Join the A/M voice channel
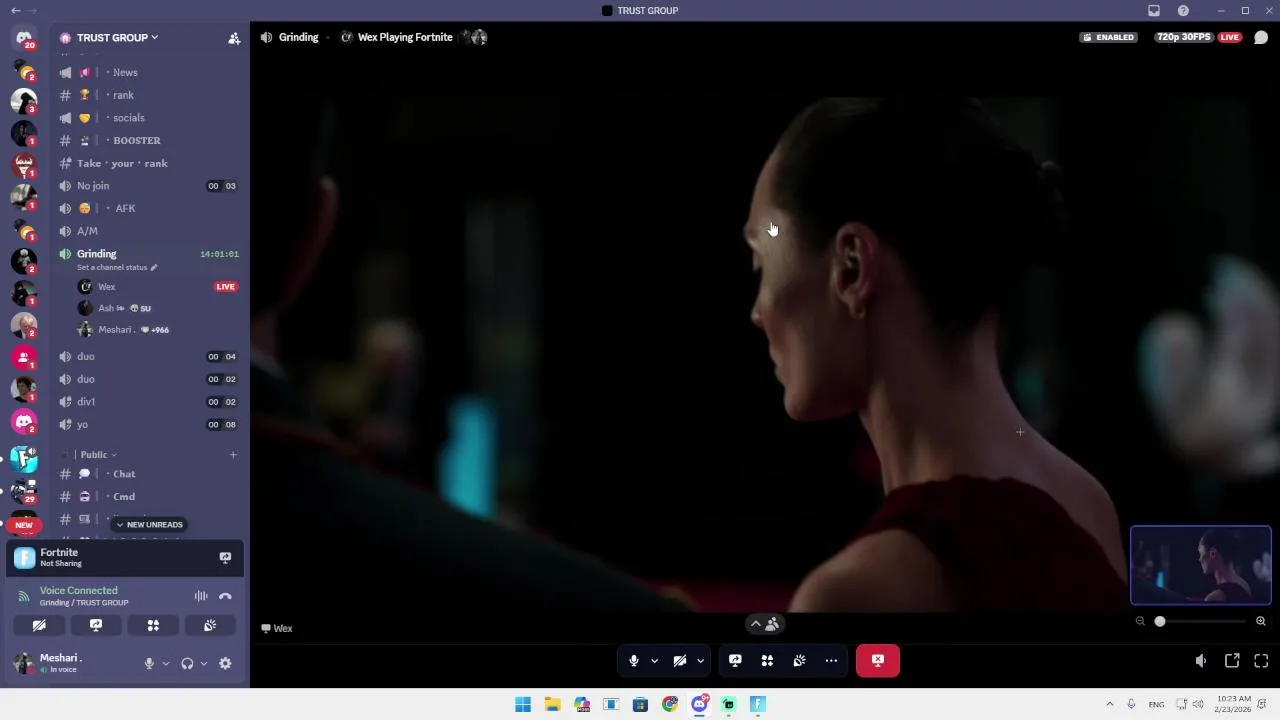The width and height of the screenshot is (1280, 720). 148,231
